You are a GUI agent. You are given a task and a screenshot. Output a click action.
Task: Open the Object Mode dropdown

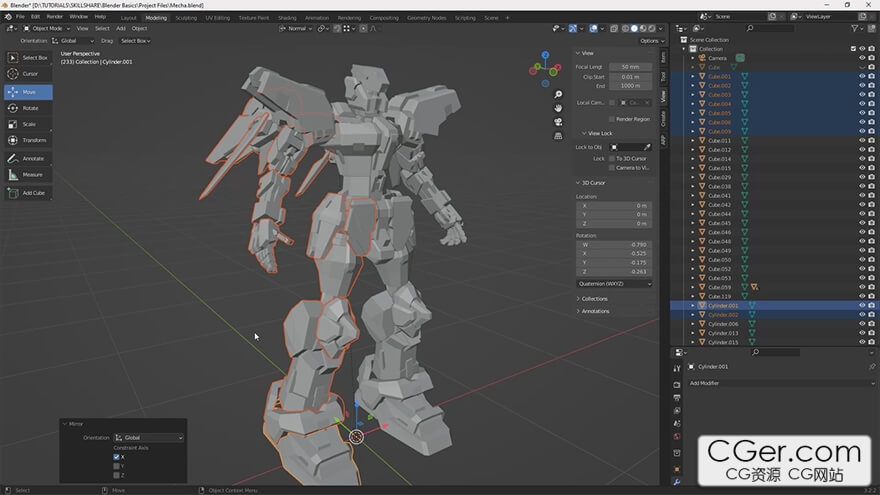[46, 28]
